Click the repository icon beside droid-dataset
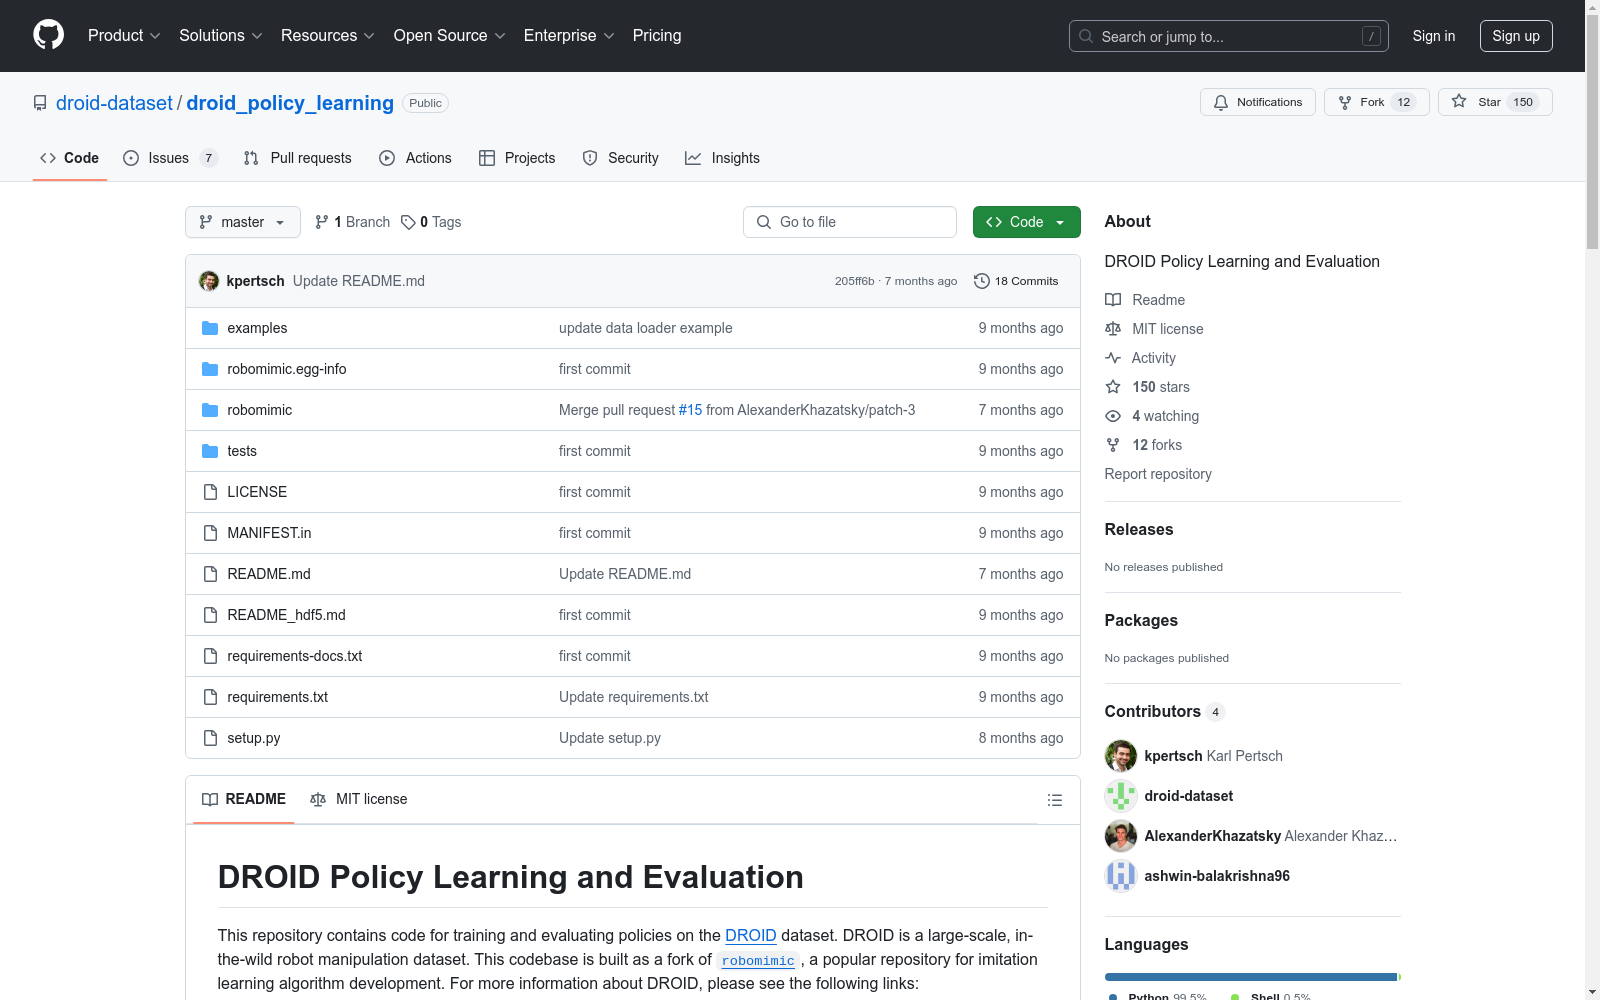1600x1000 pixels. (x=40, y=103)
